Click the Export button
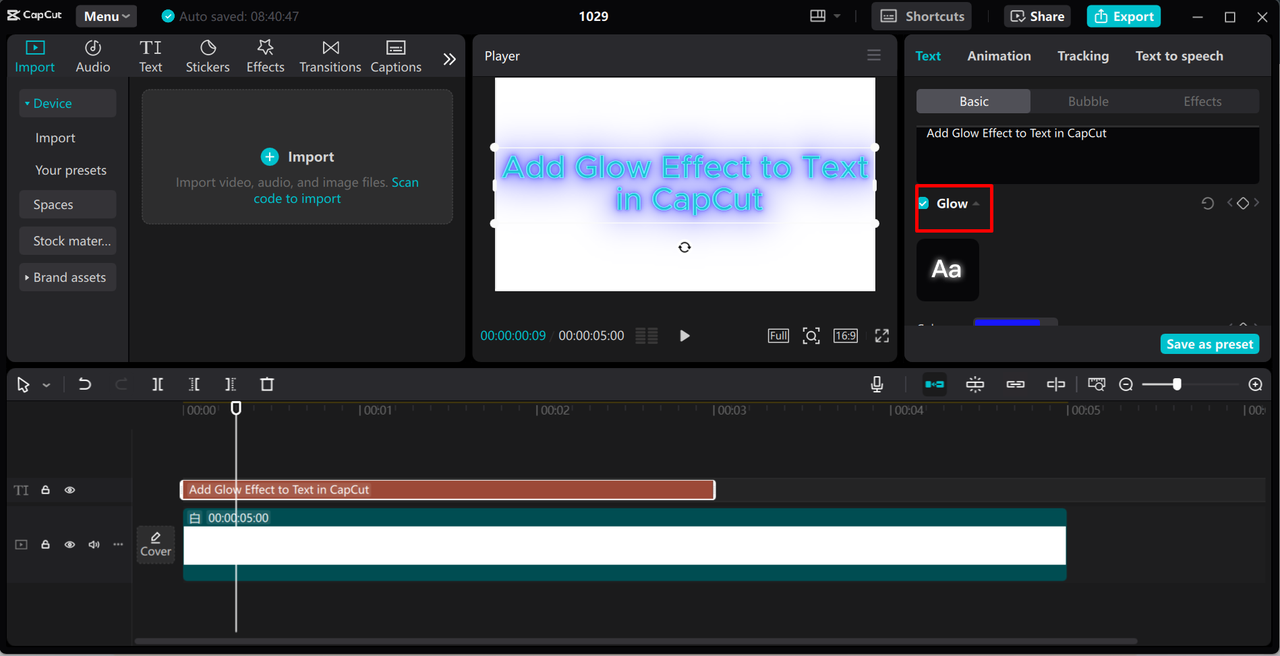 pos(1124,16)
